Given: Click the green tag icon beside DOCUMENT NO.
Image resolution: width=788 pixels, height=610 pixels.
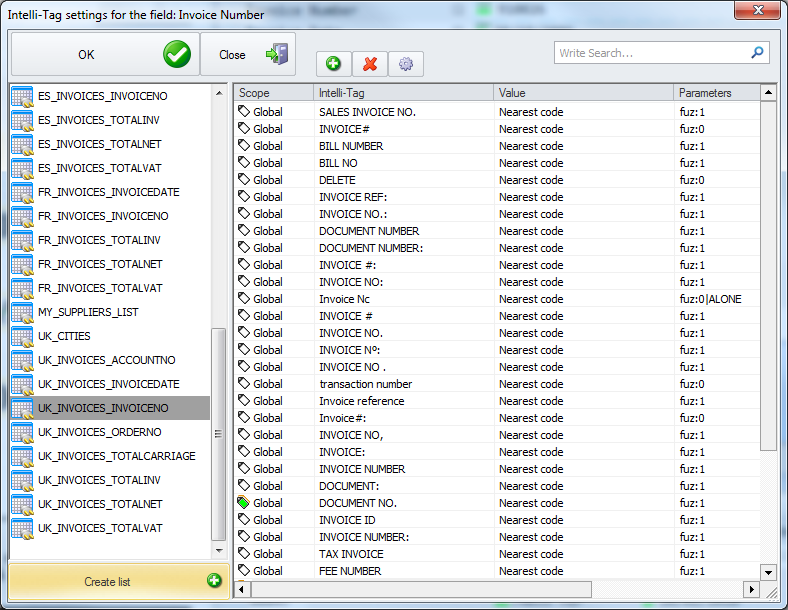Looking at the screenshot, I should click(243, 502).
